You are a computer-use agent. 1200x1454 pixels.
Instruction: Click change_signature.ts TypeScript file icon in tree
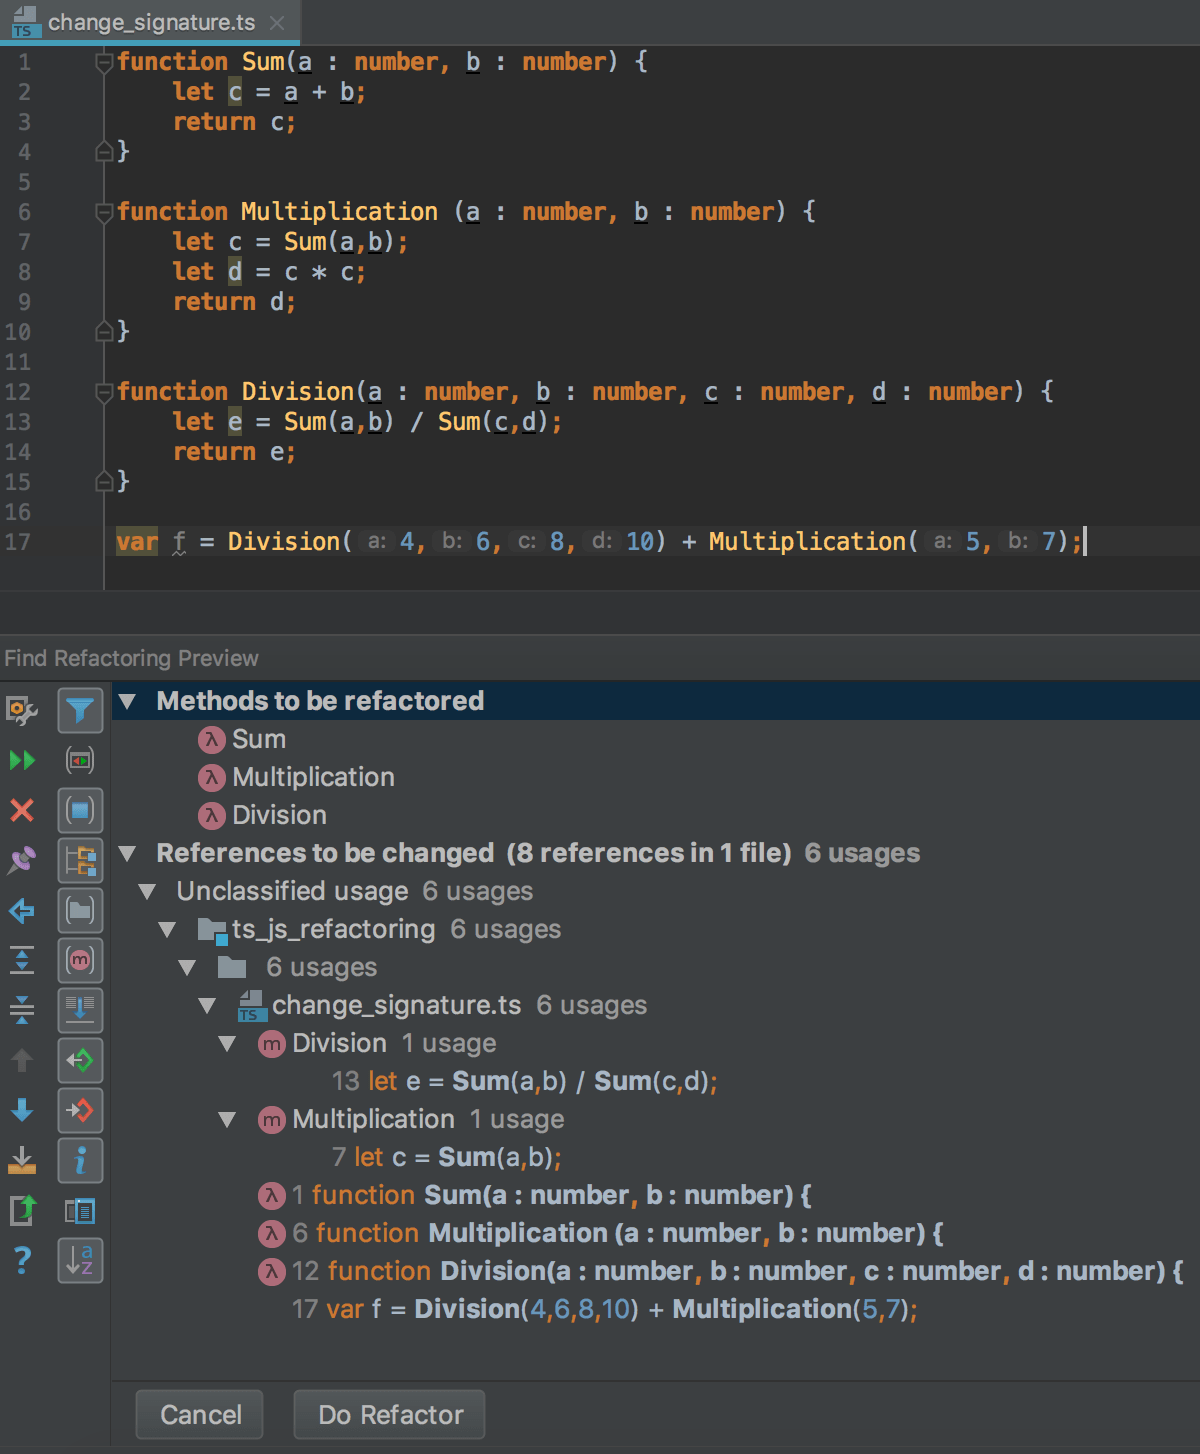tap(251, 1006)
